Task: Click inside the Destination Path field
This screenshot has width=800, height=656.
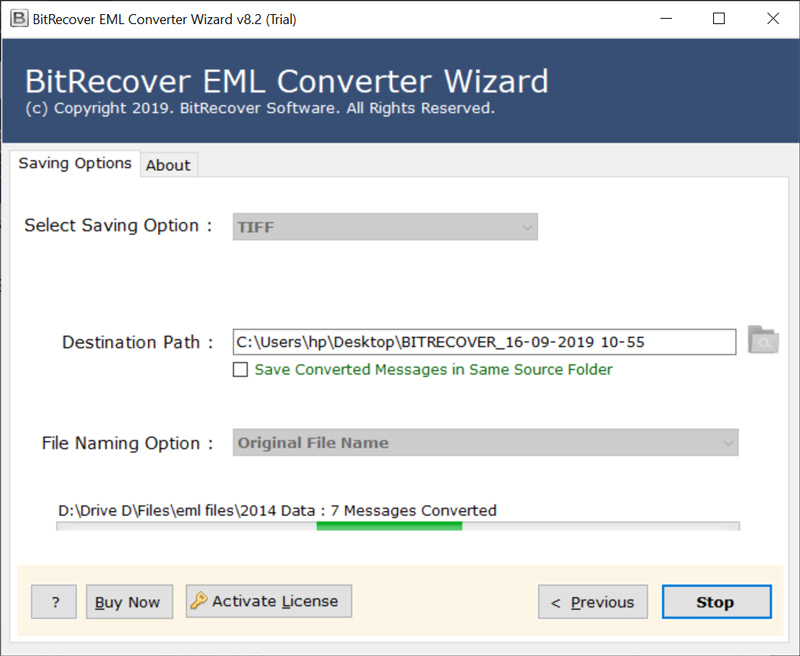Action: tap(484, 342)
